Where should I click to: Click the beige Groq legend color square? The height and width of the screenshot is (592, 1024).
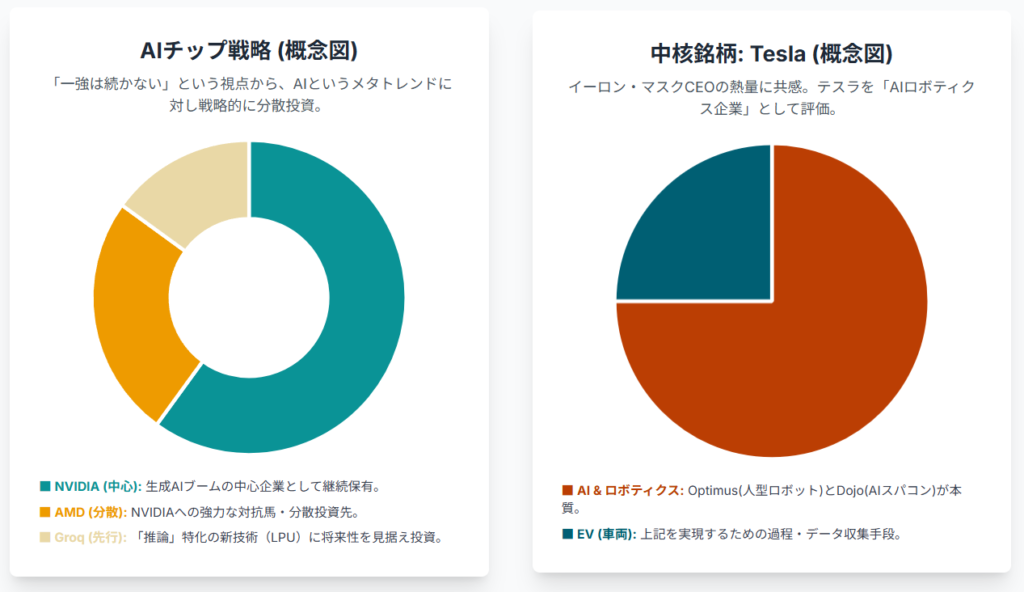45,537
